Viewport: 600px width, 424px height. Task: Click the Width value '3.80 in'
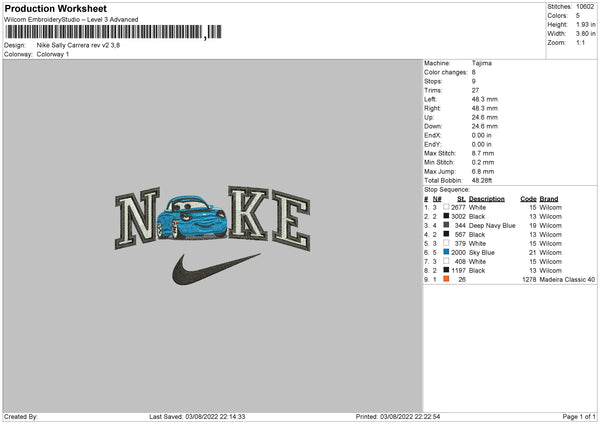tap(586, 34)
